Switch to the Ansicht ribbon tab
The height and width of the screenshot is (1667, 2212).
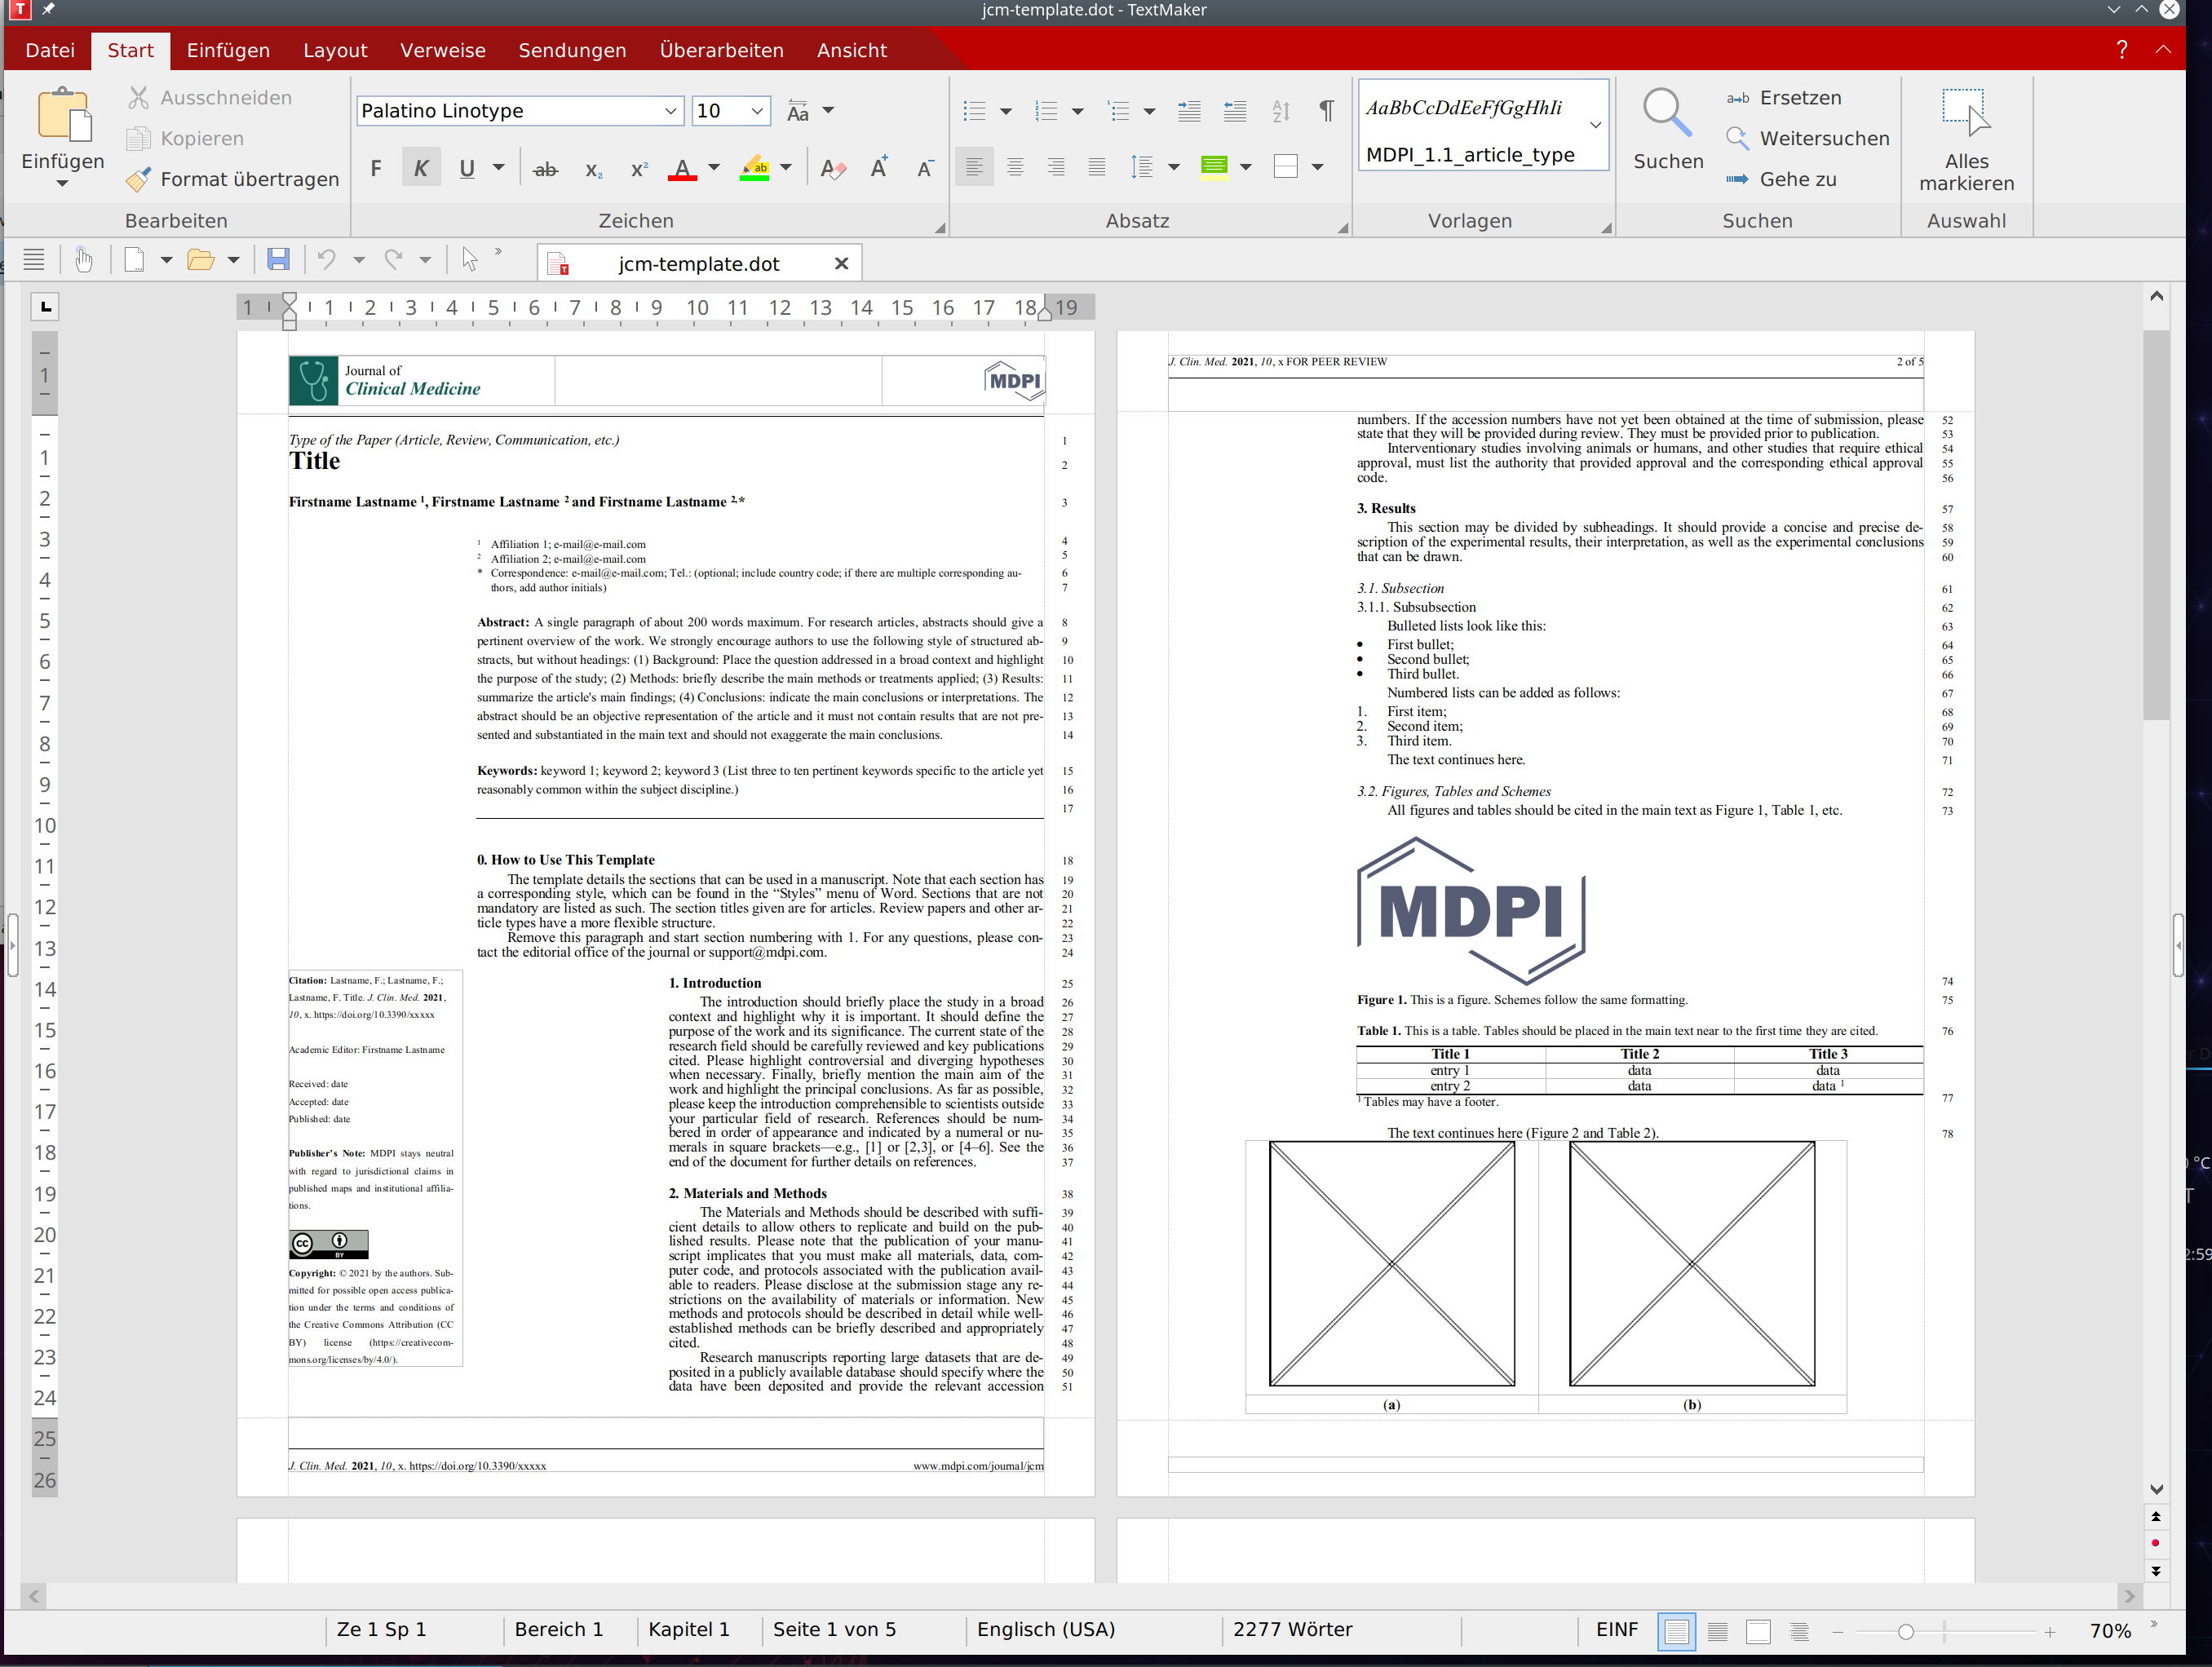852,50
